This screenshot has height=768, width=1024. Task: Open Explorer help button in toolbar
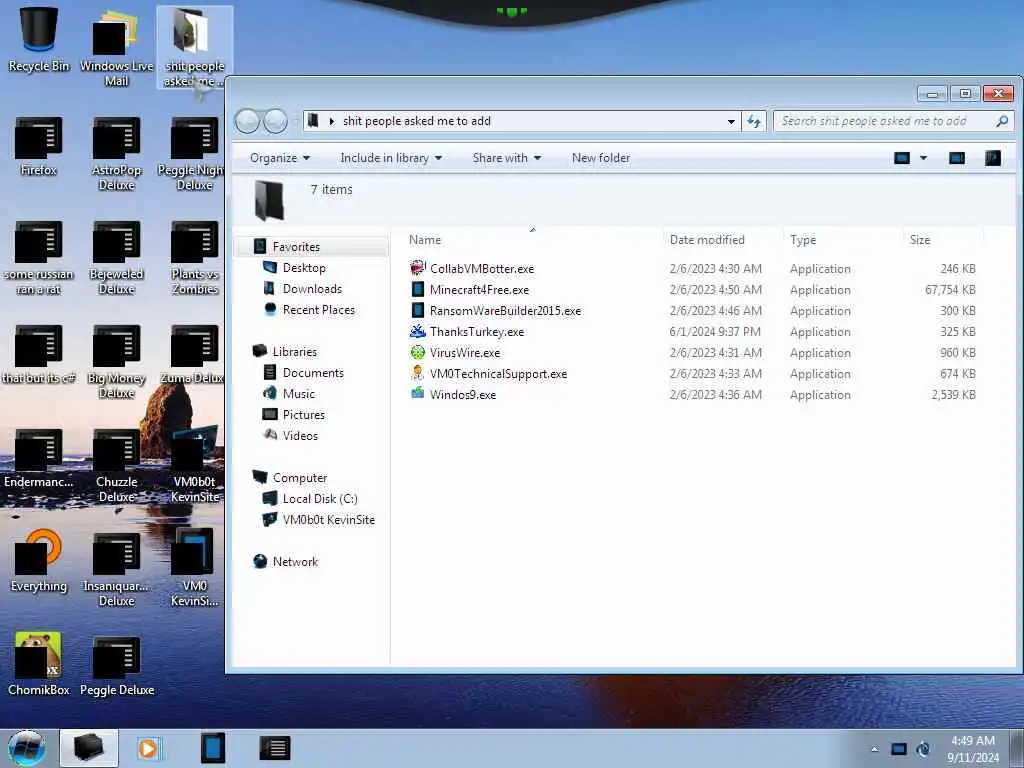(x=993, y=158)
